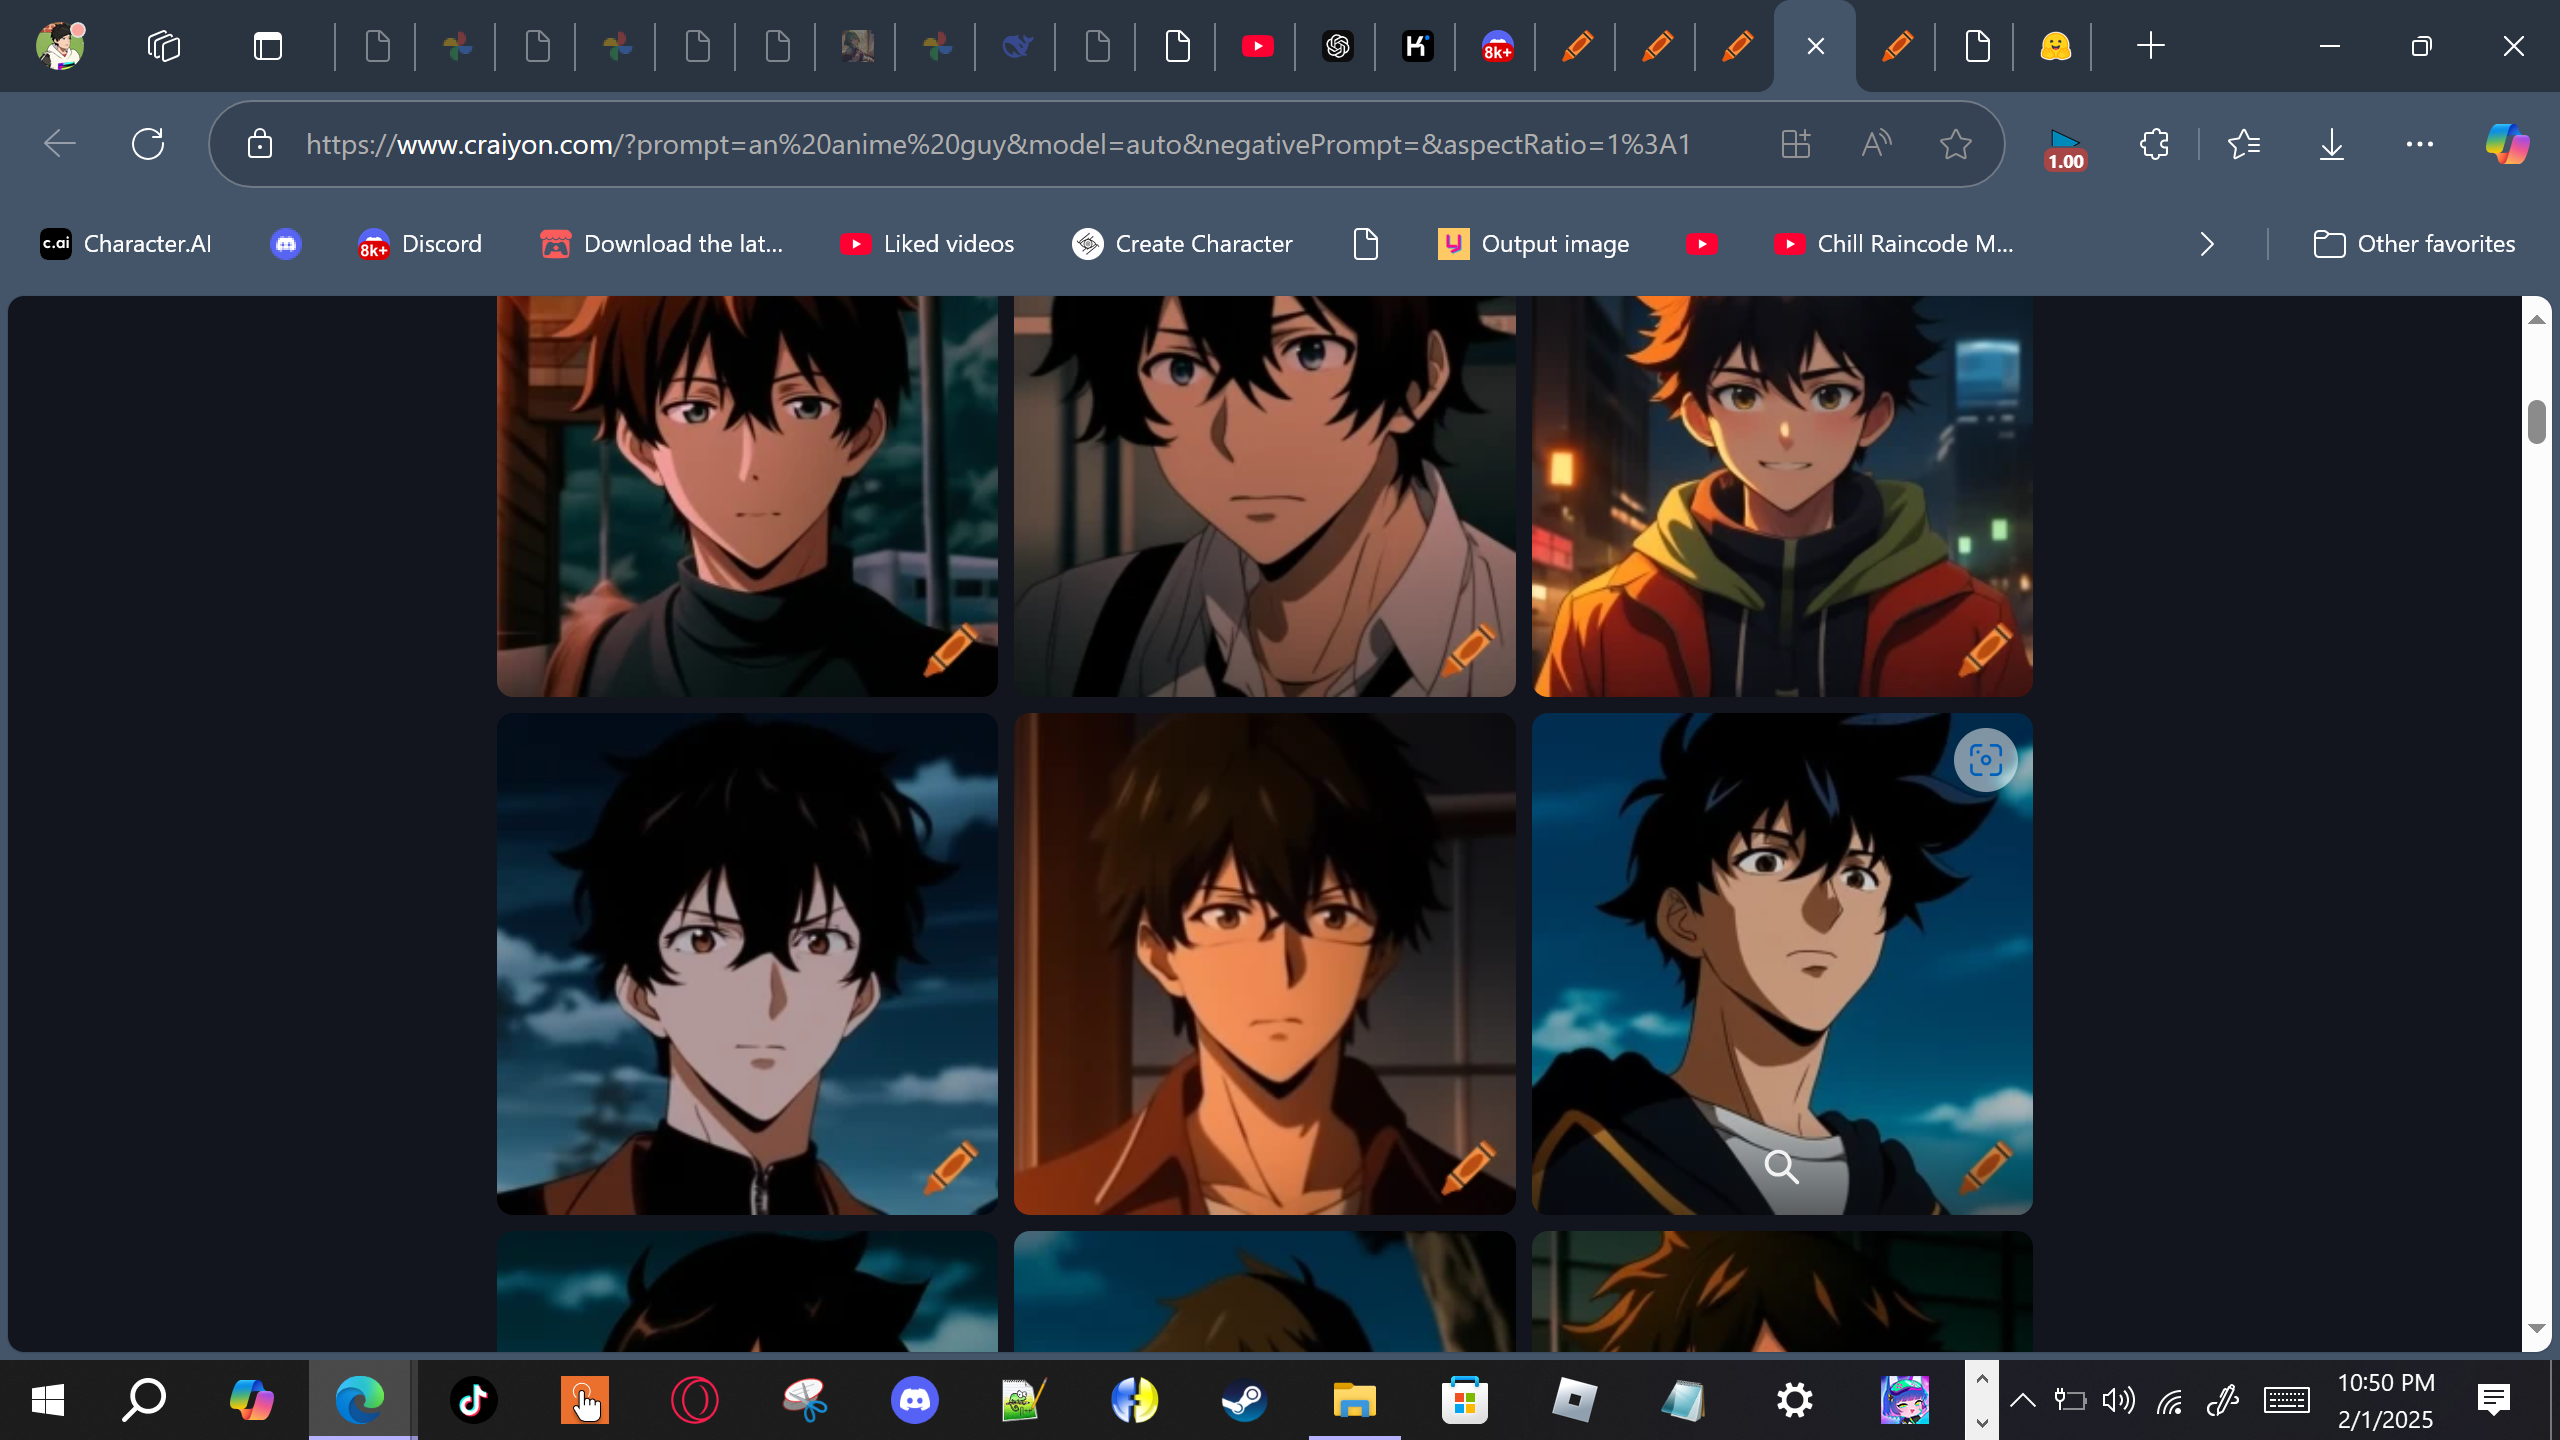Open browser Extensions puzzle icon

2154,145
